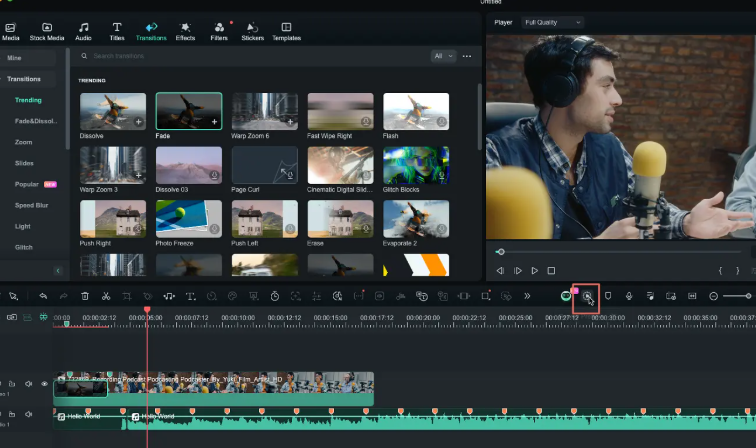The height and width of the screenshot is (448, 756).
Task: Open the Popular category marked NEW
Action: click(x=36, y=184)
